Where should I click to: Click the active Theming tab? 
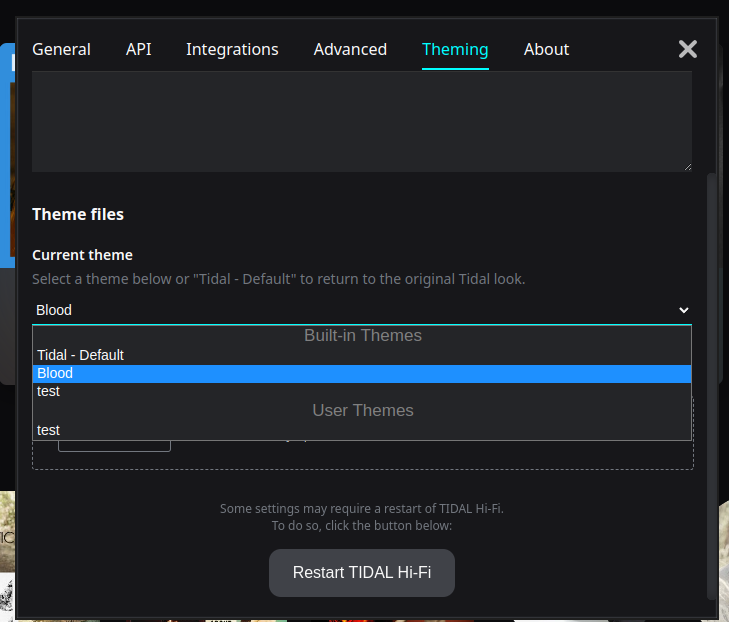pos(455,49)
